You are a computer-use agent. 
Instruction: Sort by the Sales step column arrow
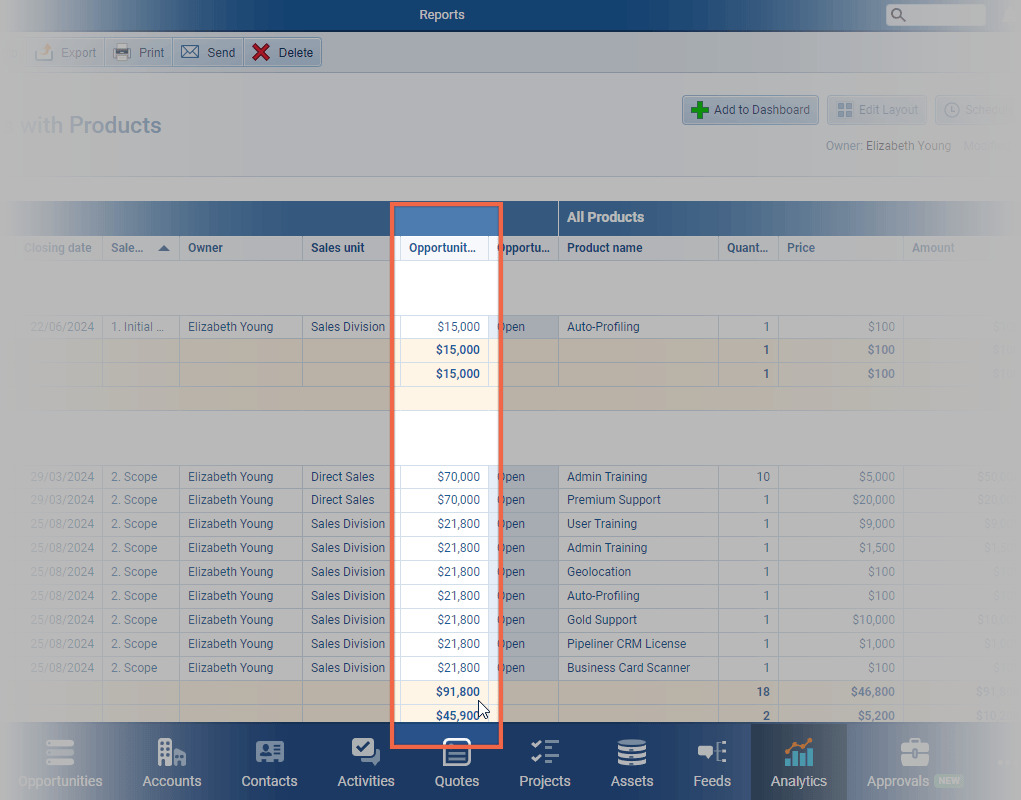[x=163, y=248]
